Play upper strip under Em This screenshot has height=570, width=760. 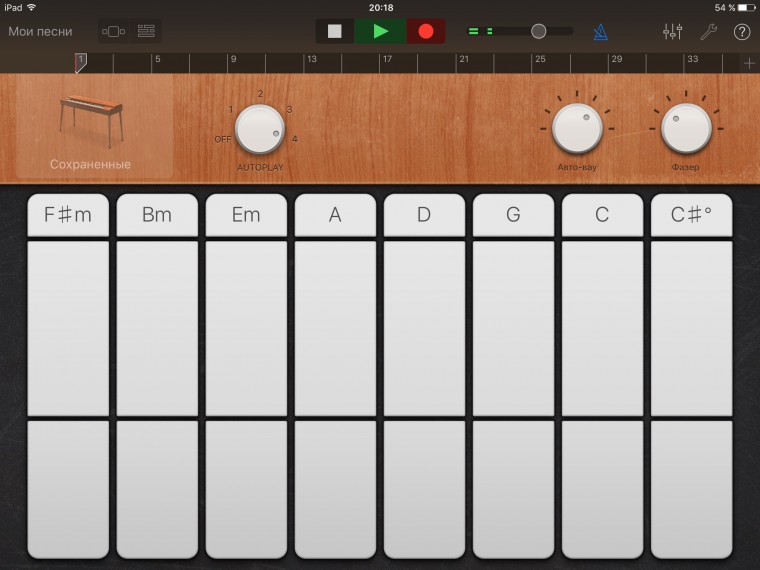click(x=246, y=328)
